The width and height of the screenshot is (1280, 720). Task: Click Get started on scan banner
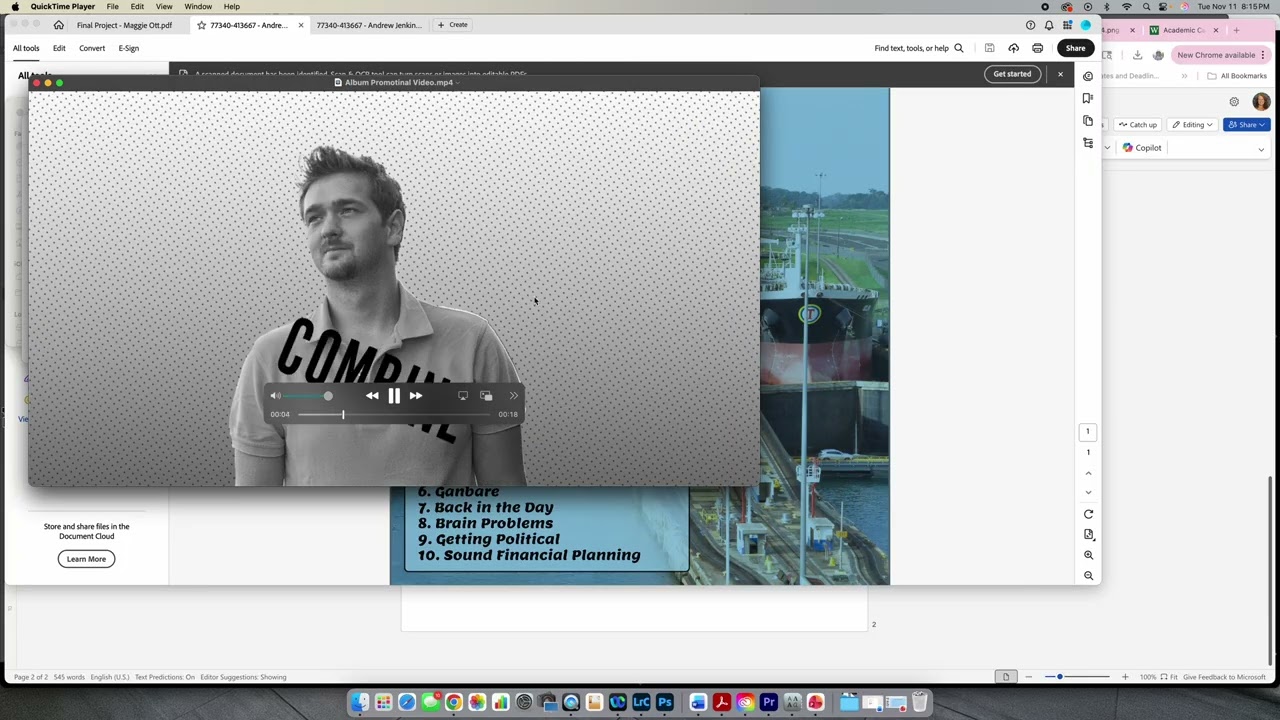click(x=1012, y=74)
